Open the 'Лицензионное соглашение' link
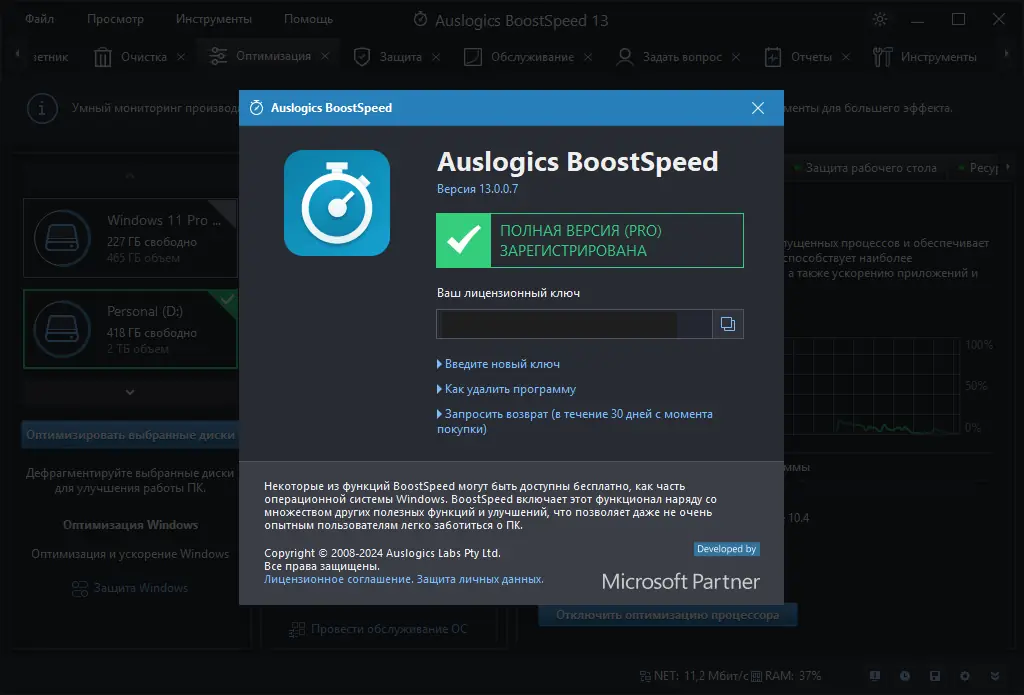1024x695 pixels. point(338,579)
